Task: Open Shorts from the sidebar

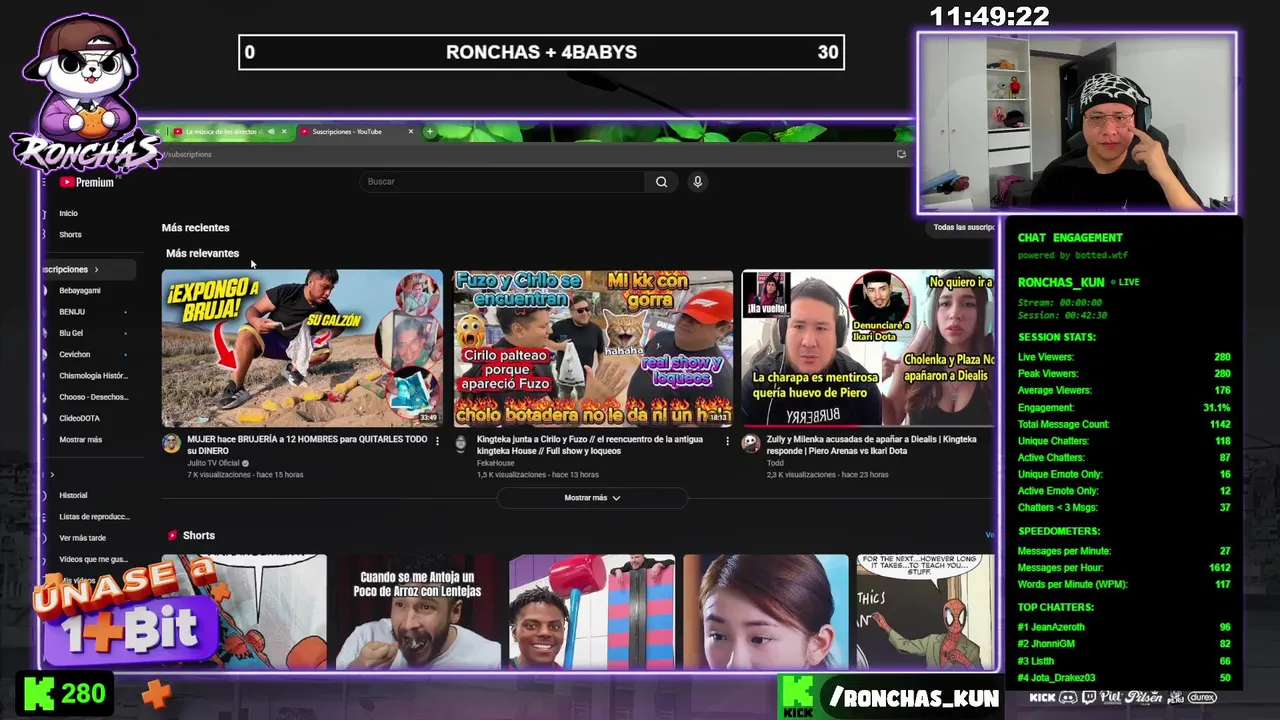Action: click(x=70, y=234)
